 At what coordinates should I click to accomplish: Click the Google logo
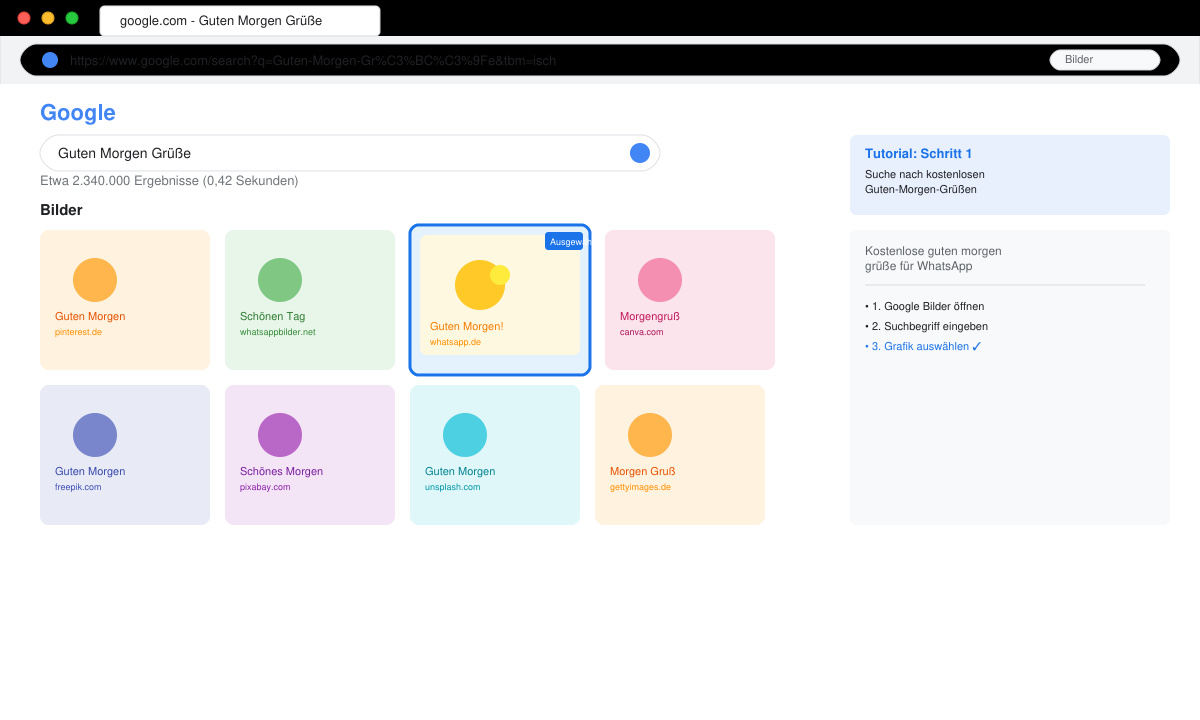pos(78,113)
